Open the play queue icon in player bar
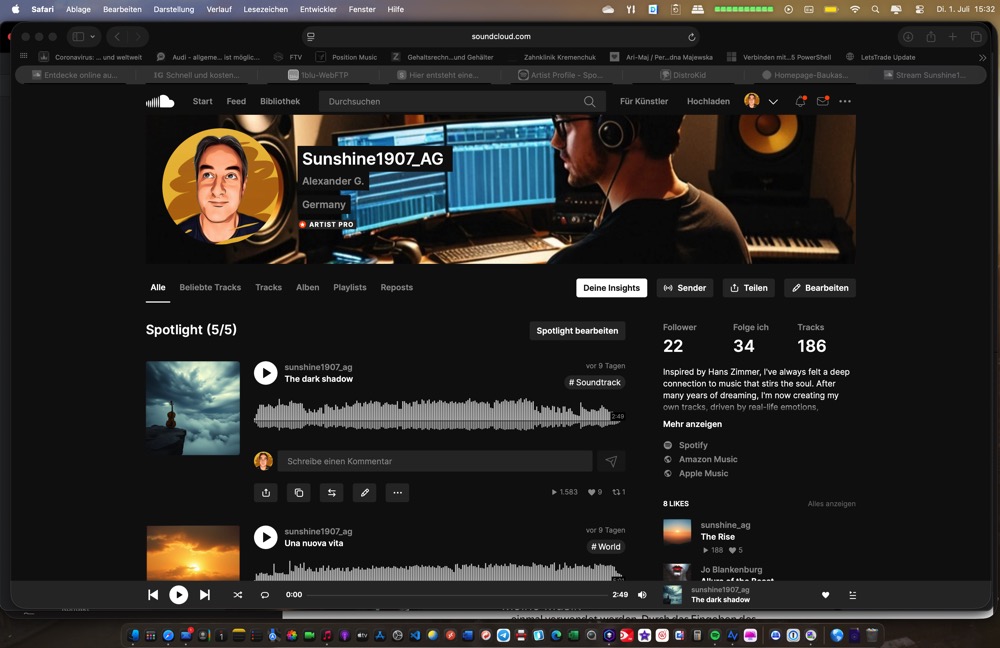The width and height of the screenshot is (1000, 648). coord(853,595)
